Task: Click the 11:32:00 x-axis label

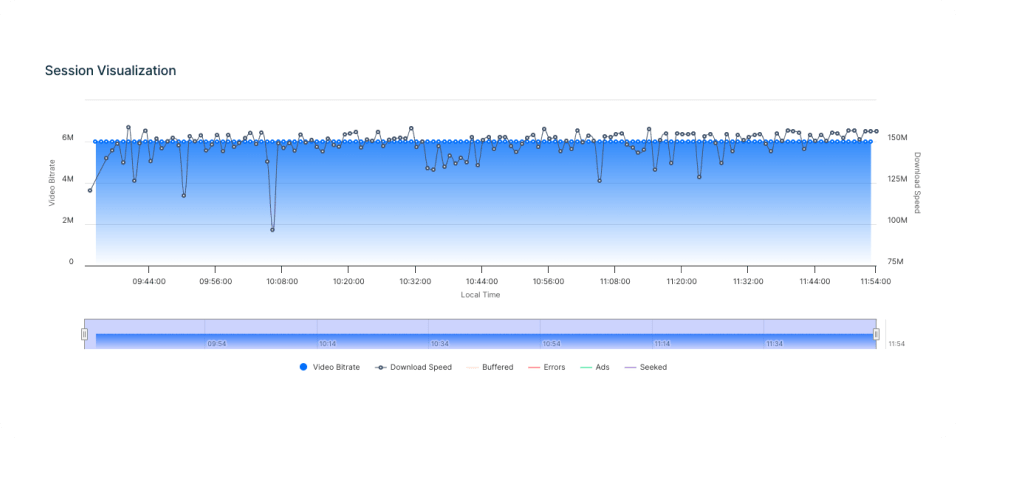Action: click(x=748, y=281)
